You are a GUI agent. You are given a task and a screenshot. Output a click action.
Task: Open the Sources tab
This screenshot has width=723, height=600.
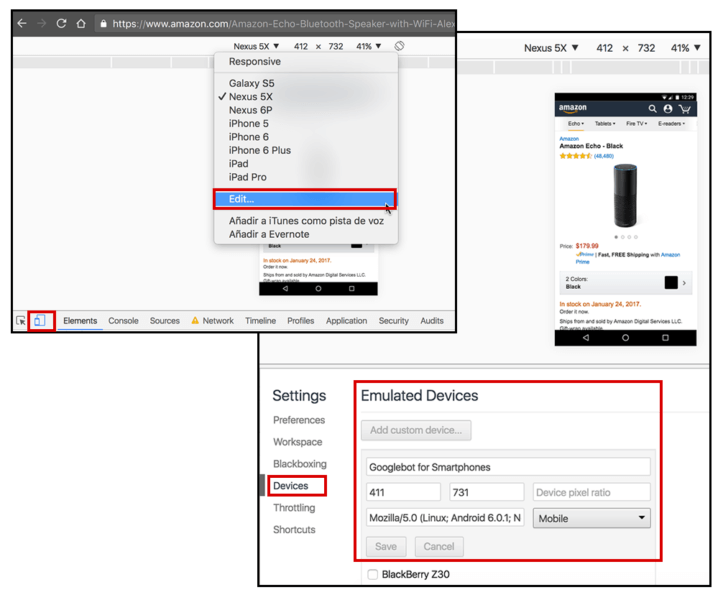tap(165, 321)
